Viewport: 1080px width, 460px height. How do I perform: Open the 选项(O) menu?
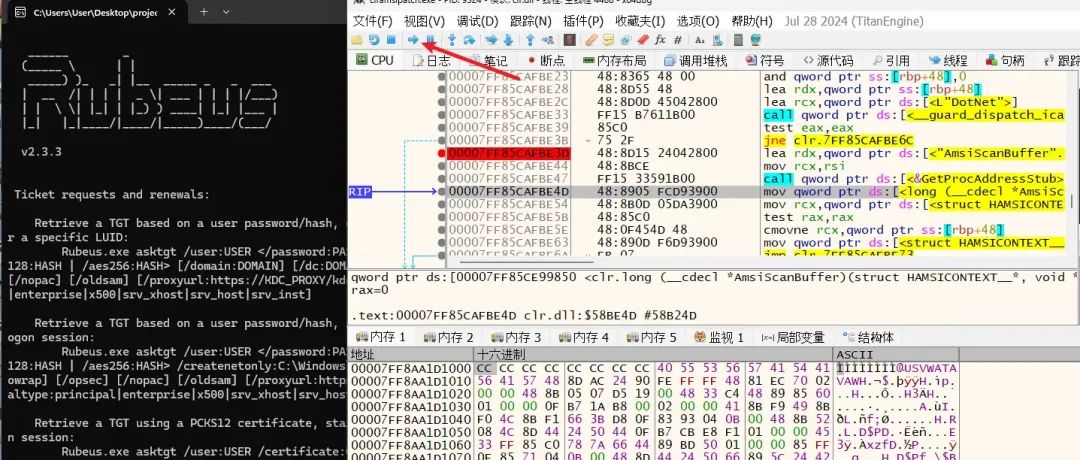pyautogui.click(x=698, y=21)
